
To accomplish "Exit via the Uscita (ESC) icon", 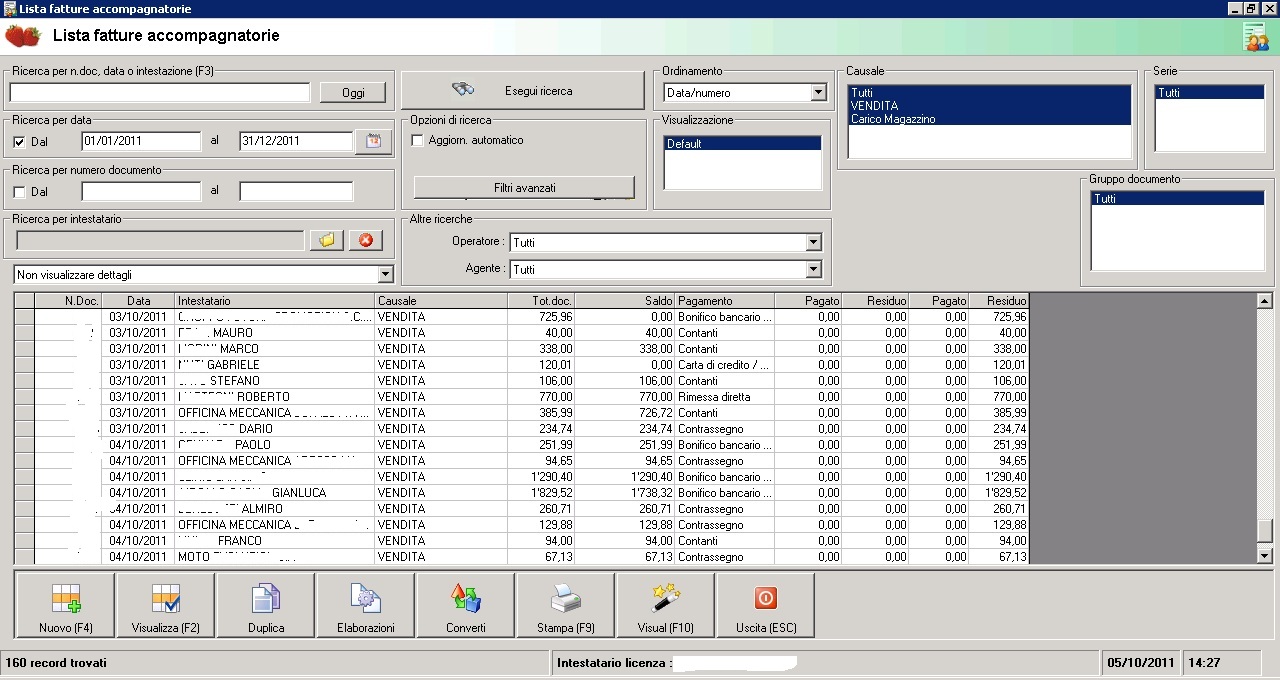I will point(765,600).
